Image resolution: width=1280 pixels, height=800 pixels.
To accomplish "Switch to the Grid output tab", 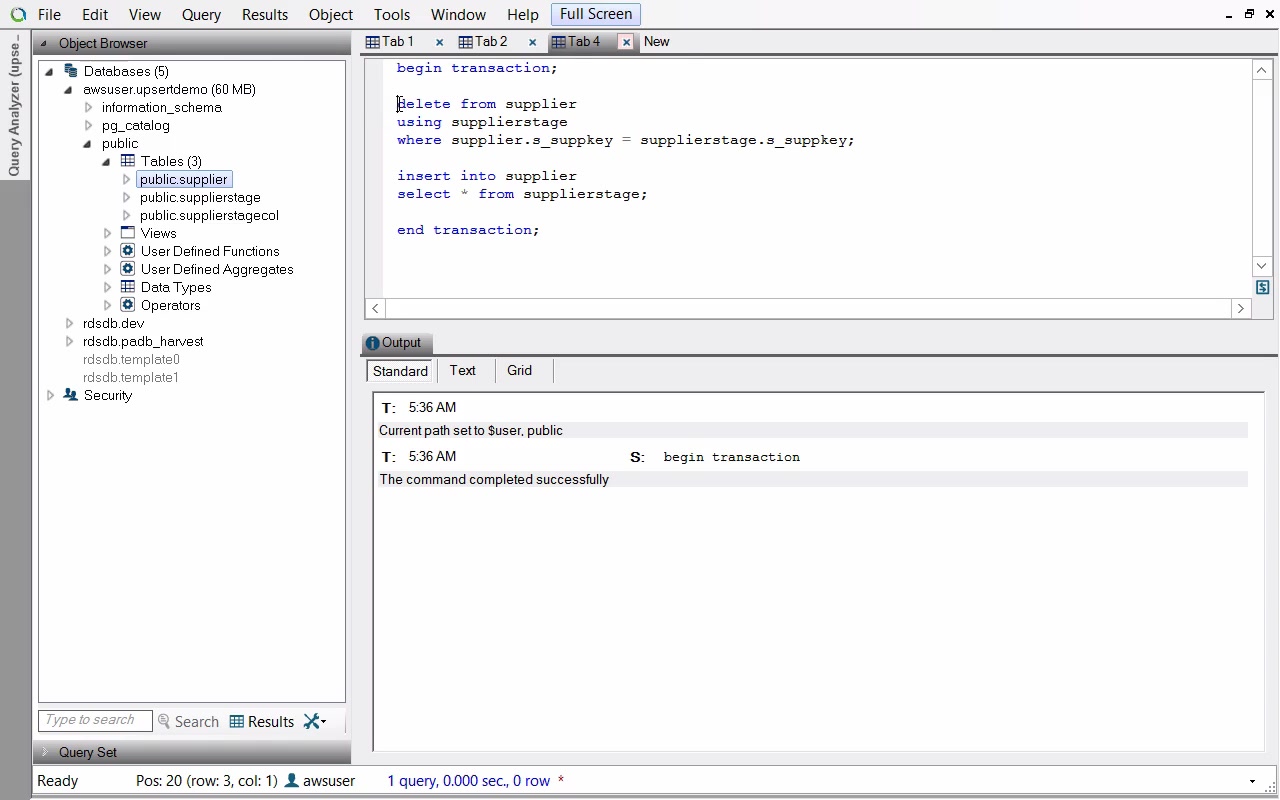I will click(x=519, y=370).
